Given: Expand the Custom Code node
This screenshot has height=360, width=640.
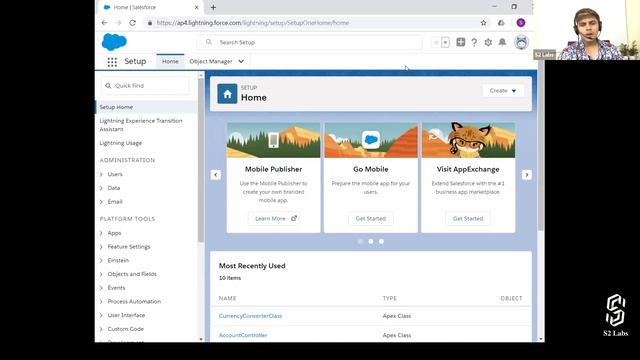Looking at the screenshot, I should tap(101, 329).
